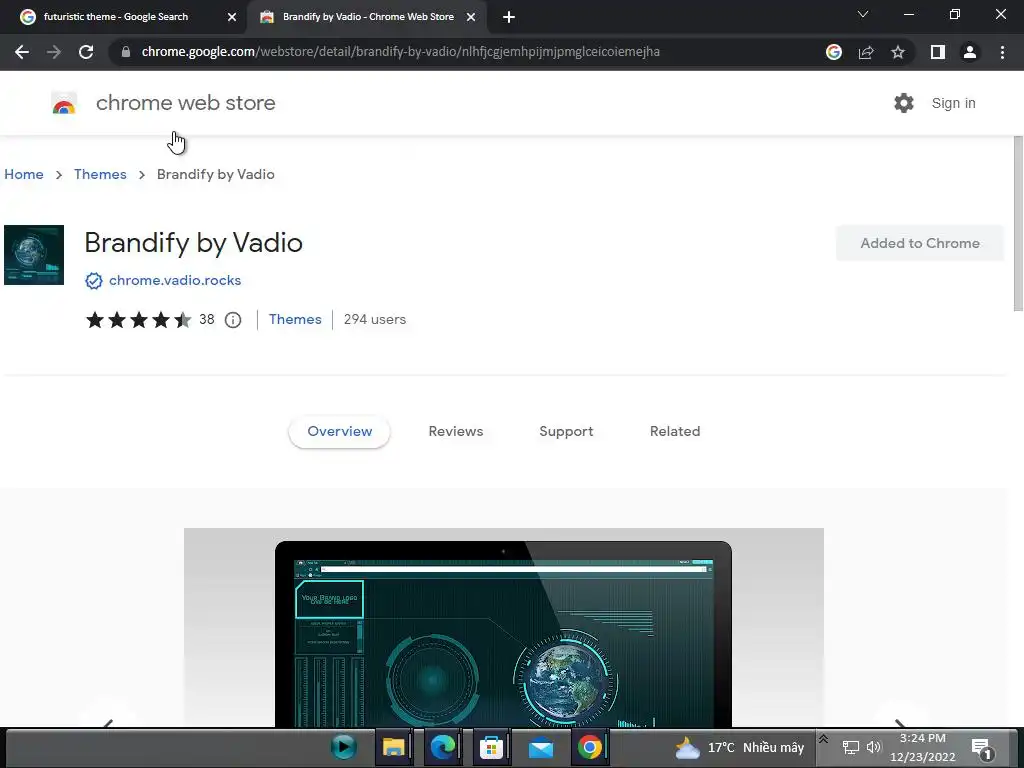
Task: Close the Brandify by Vadio tab
Action: click(x=471, y=17)
